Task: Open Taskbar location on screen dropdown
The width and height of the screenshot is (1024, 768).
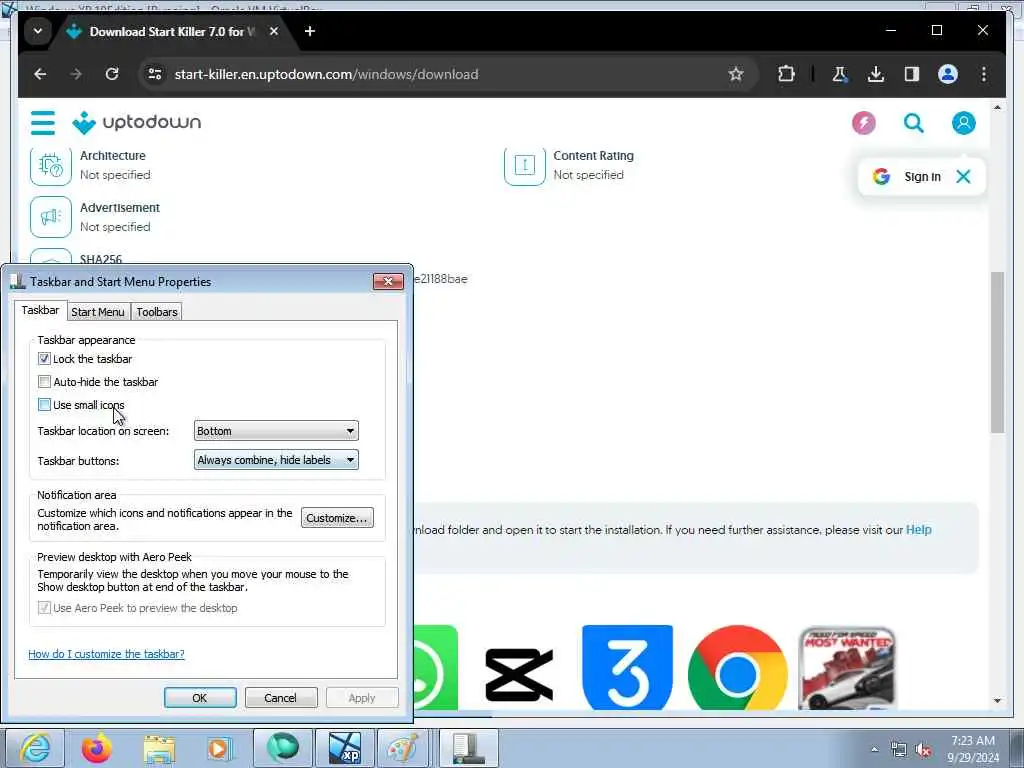Action: pos(276,431)
